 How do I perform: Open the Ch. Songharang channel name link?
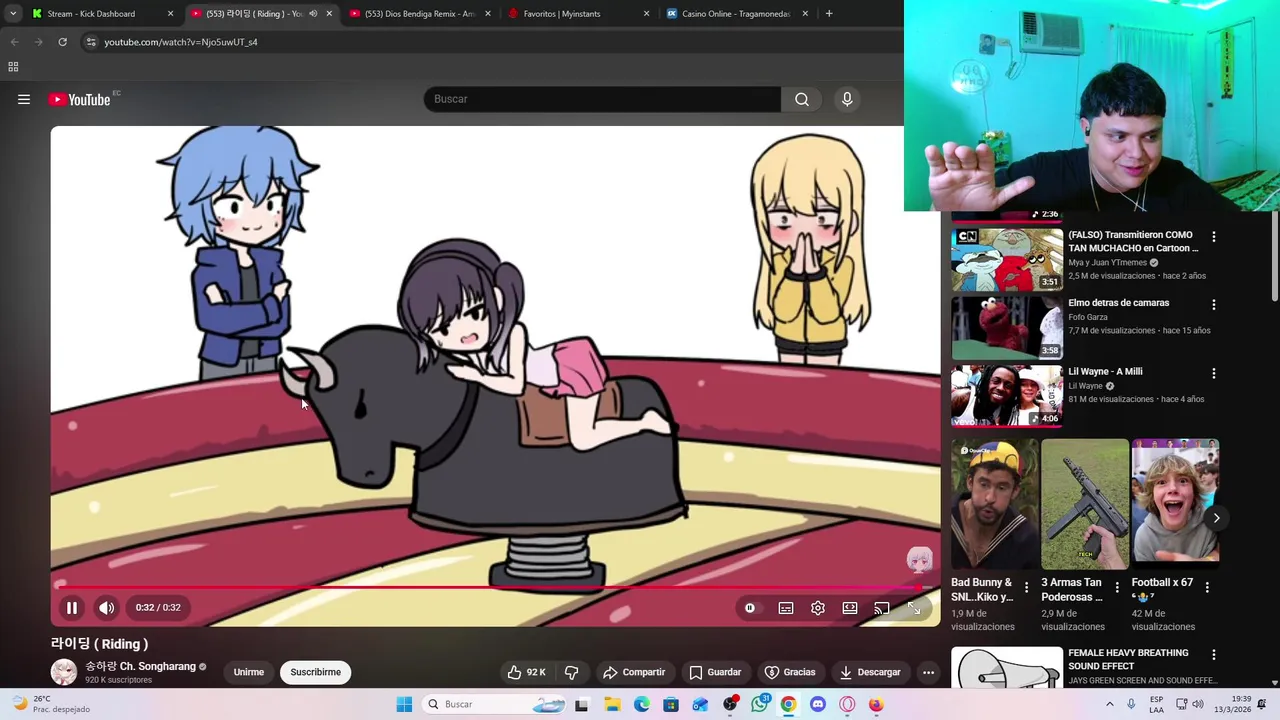140,666
